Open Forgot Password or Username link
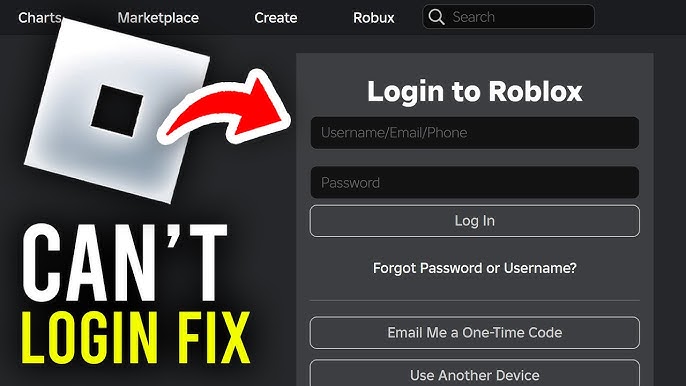Image resolution: width=686 pixels, height=386 pixels. coord(475,268)
